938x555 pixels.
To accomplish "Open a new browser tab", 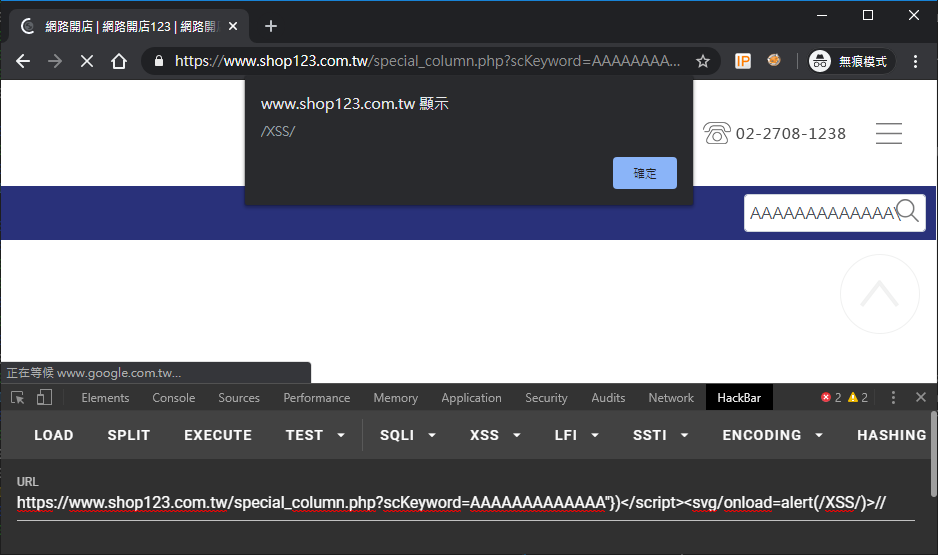I will click(271, 26).
